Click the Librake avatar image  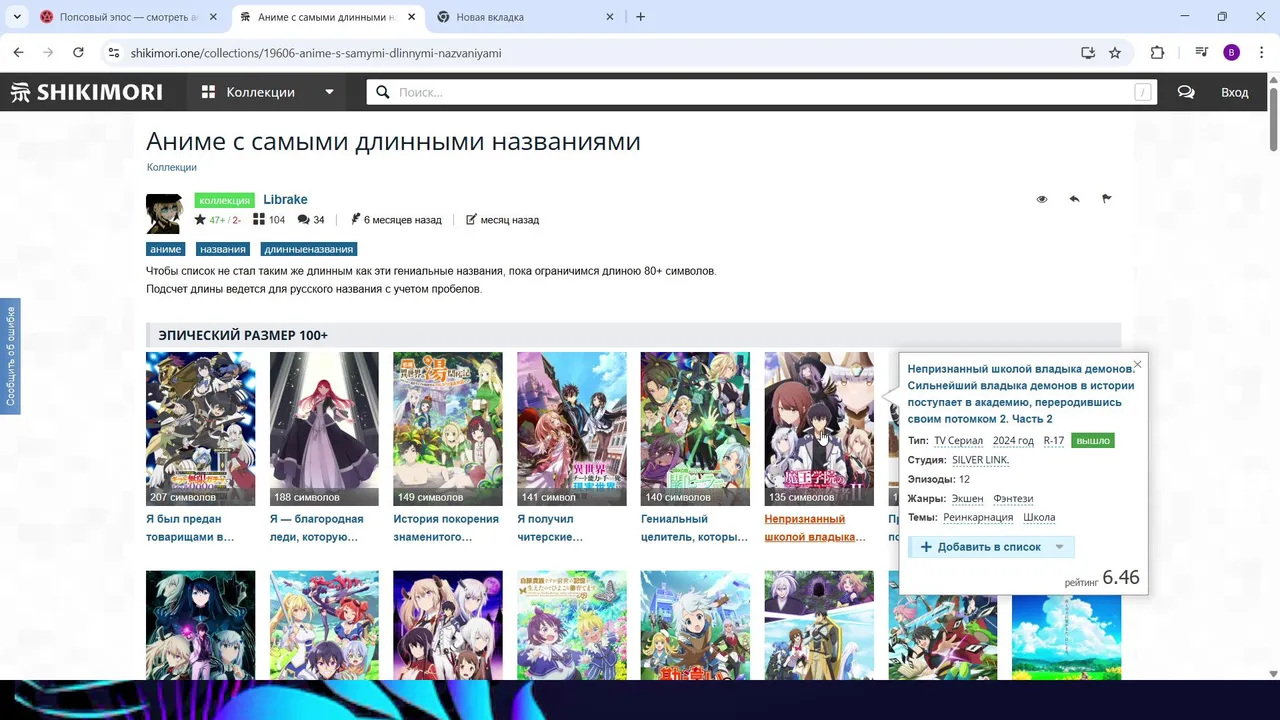pyautogui.click(x=164, y=213)
